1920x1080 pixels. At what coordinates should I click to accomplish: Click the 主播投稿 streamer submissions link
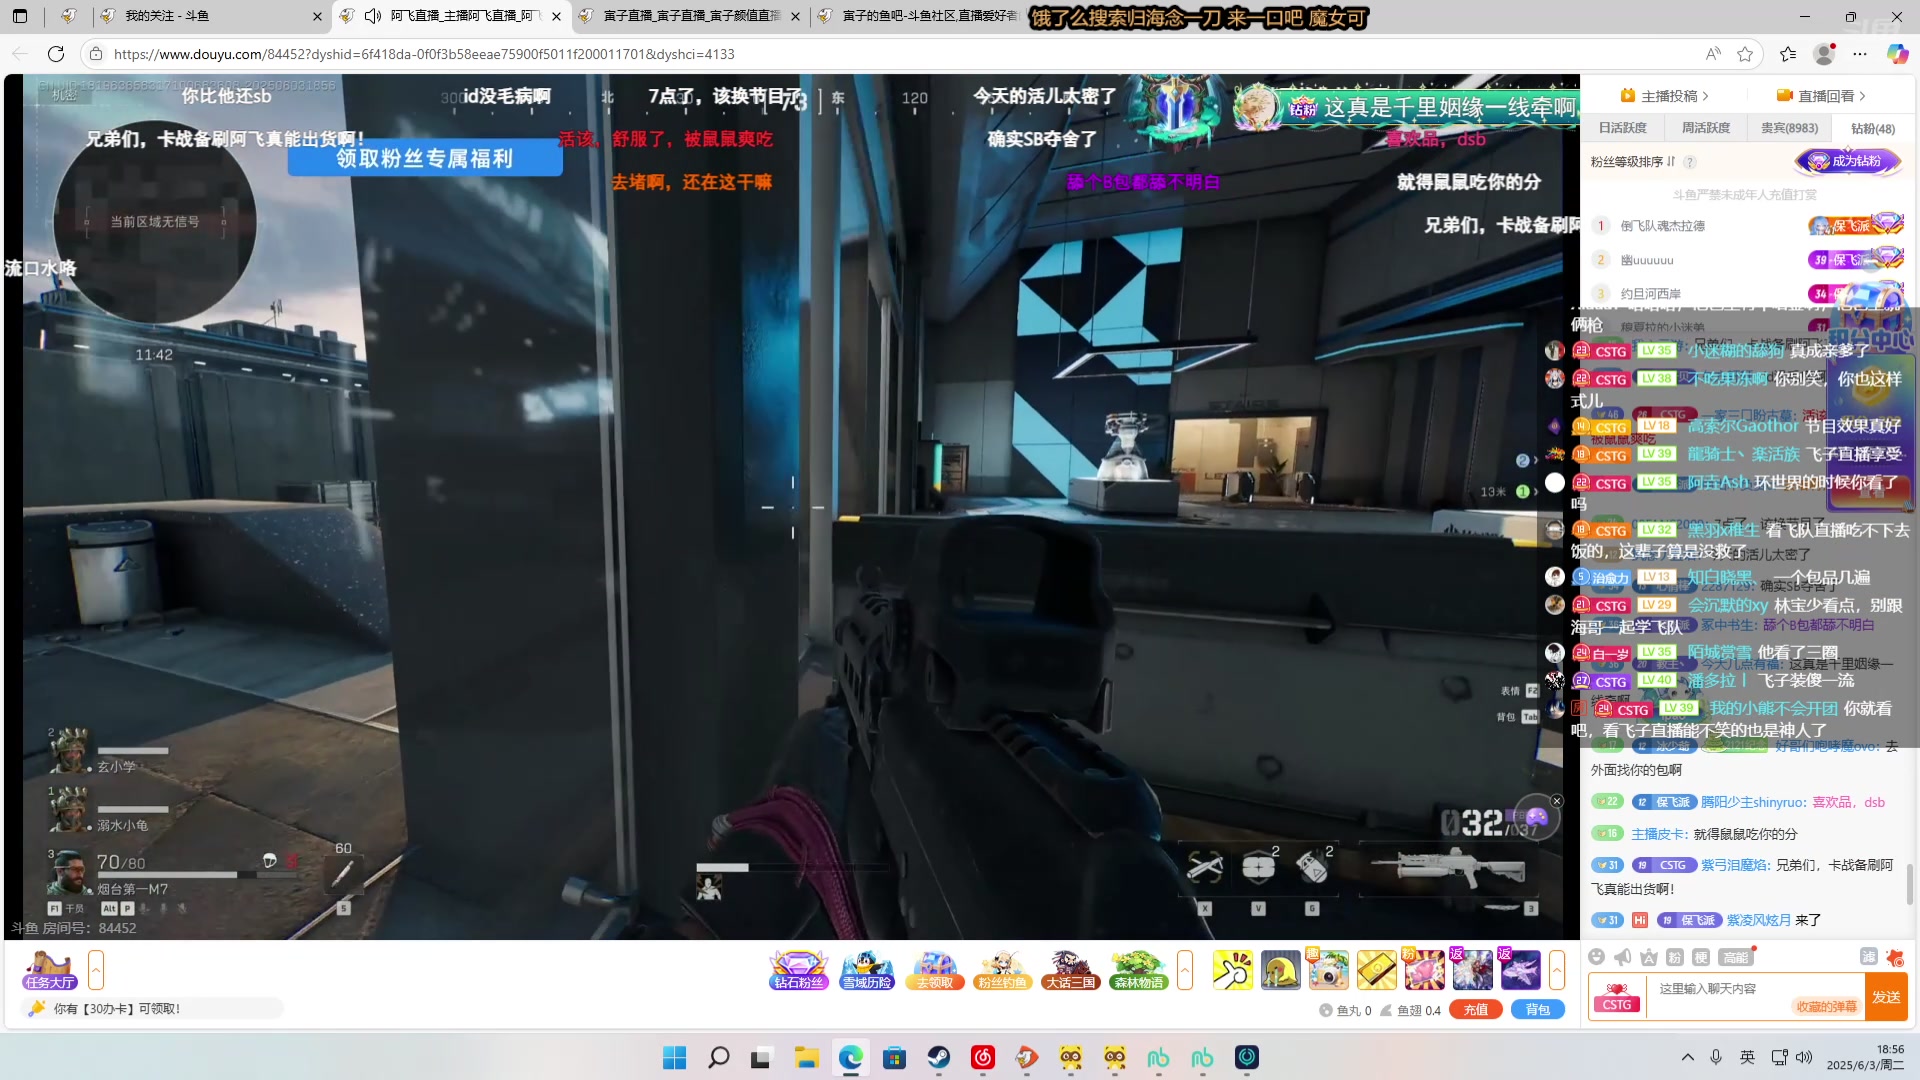[x=1664, y=96]
